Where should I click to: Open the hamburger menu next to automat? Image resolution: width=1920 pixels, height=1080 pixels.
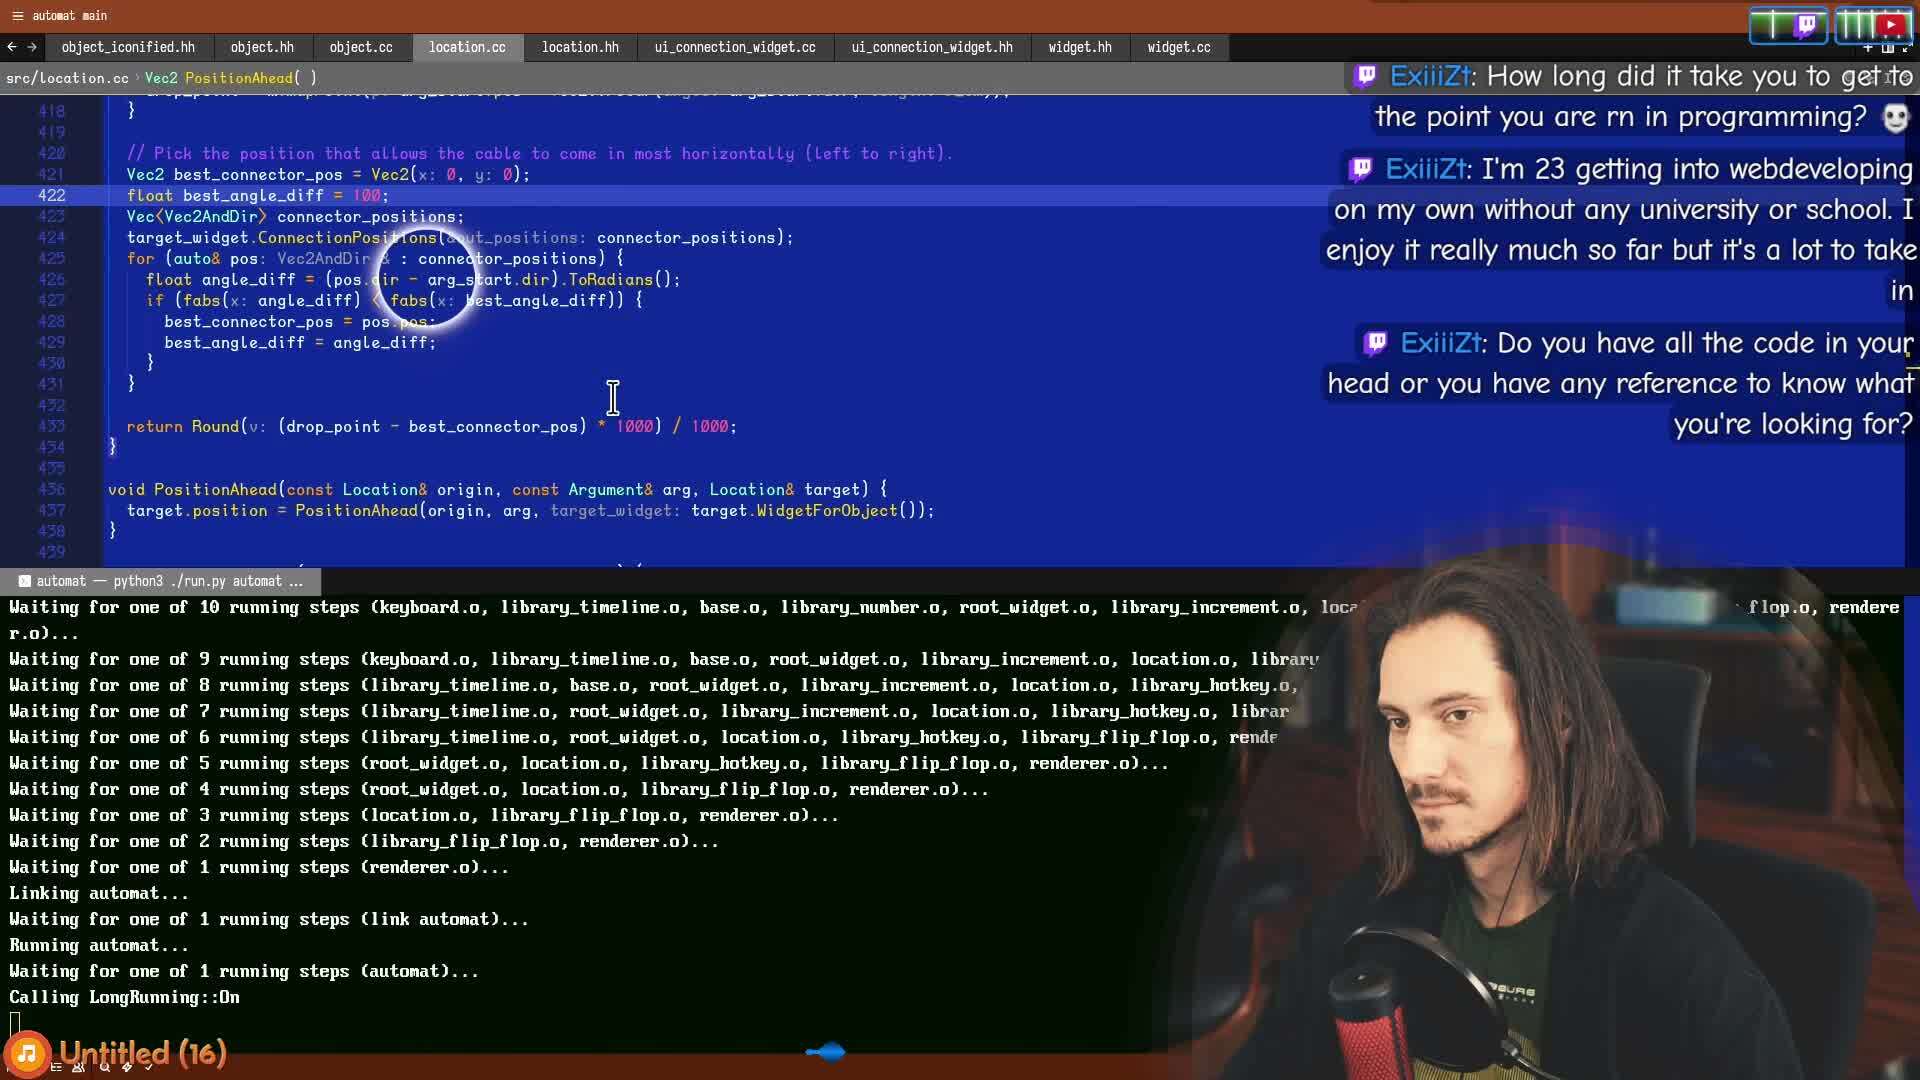pyautogui.click(x=17, y=16)
